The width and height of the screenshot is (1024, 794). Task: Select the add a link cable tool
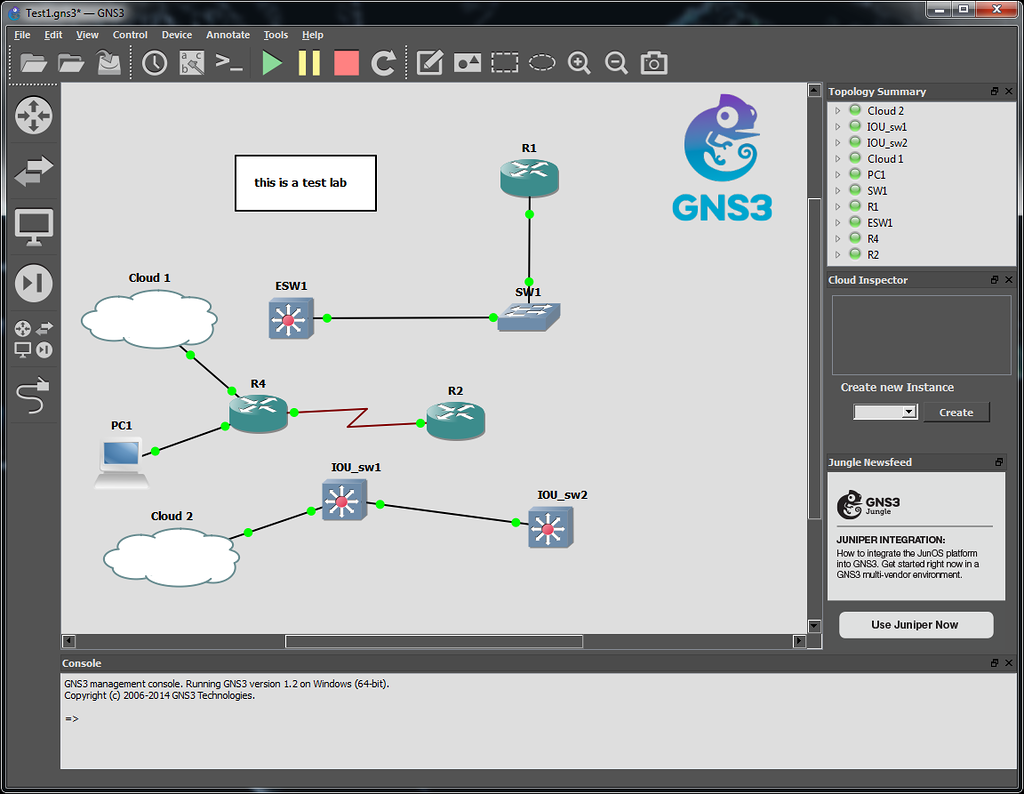[x=33, y=395]
